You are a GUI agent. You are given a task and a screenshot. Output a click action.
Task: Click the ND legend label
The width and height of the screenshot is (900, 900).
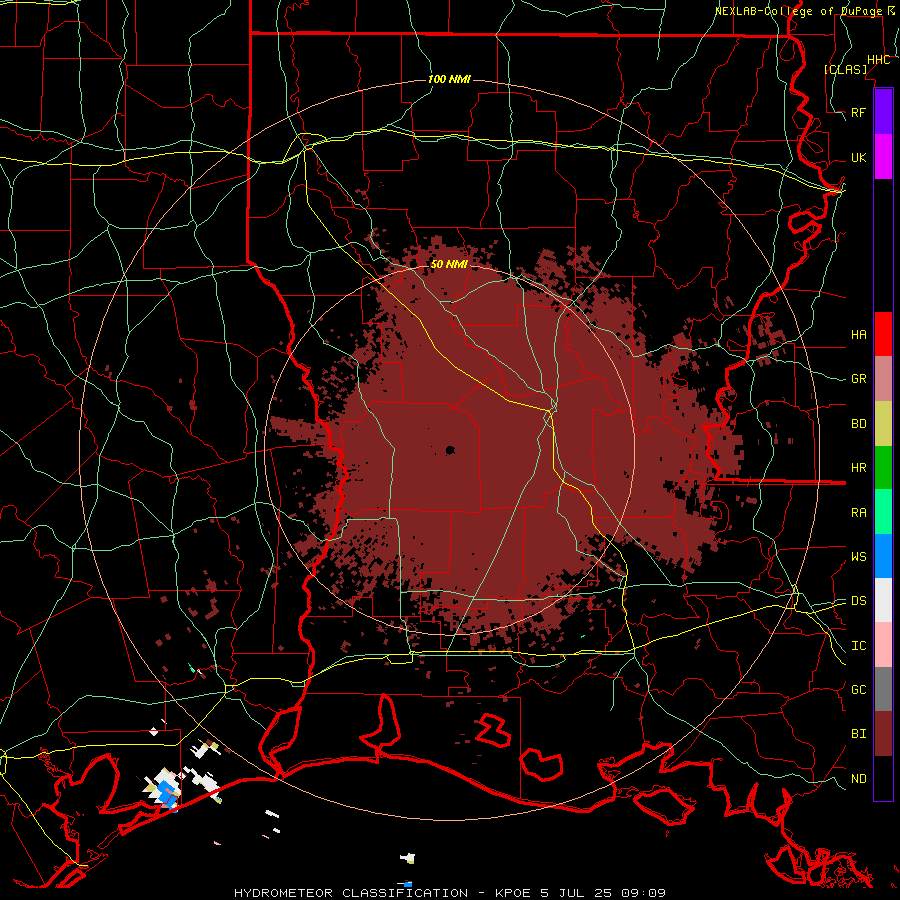(x=859, y=779)
